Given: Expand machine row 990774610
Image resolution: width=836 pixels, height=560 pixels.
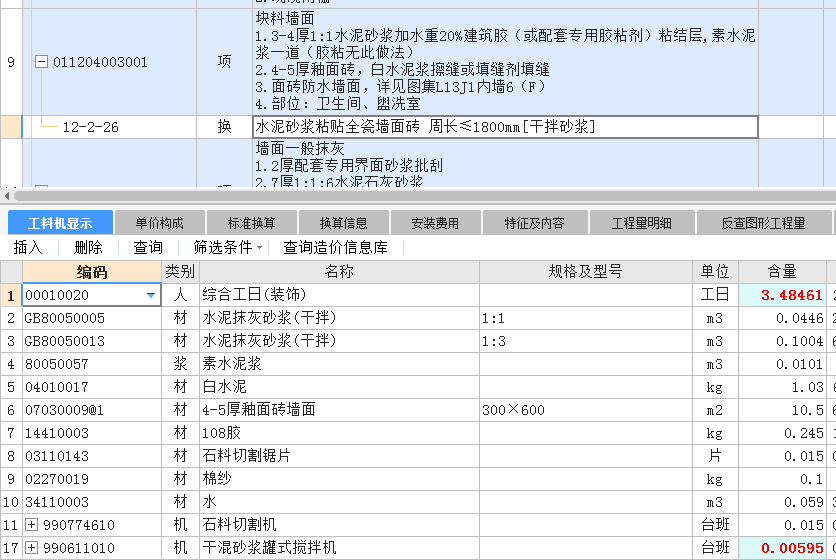Looking at the screenshot, I should (x=31, y=525).
